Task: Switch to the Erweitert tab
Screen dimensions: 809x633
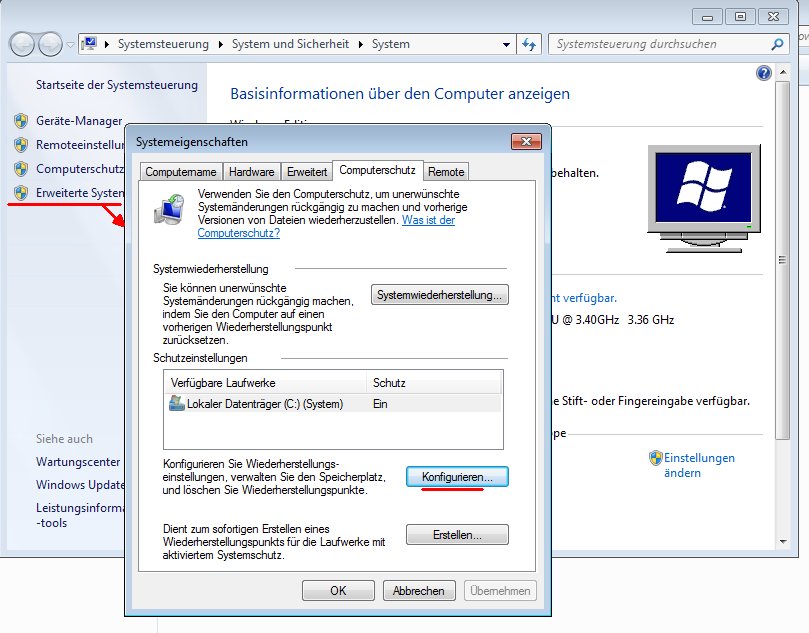Action: coord(307,172)
